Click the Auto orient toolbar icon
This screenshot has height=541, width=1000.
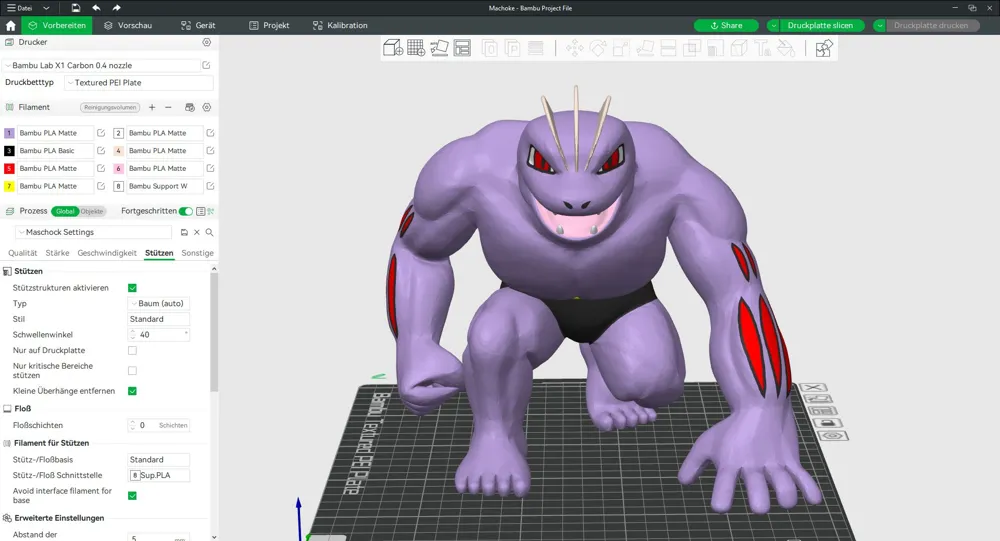(x=439, y=48)
